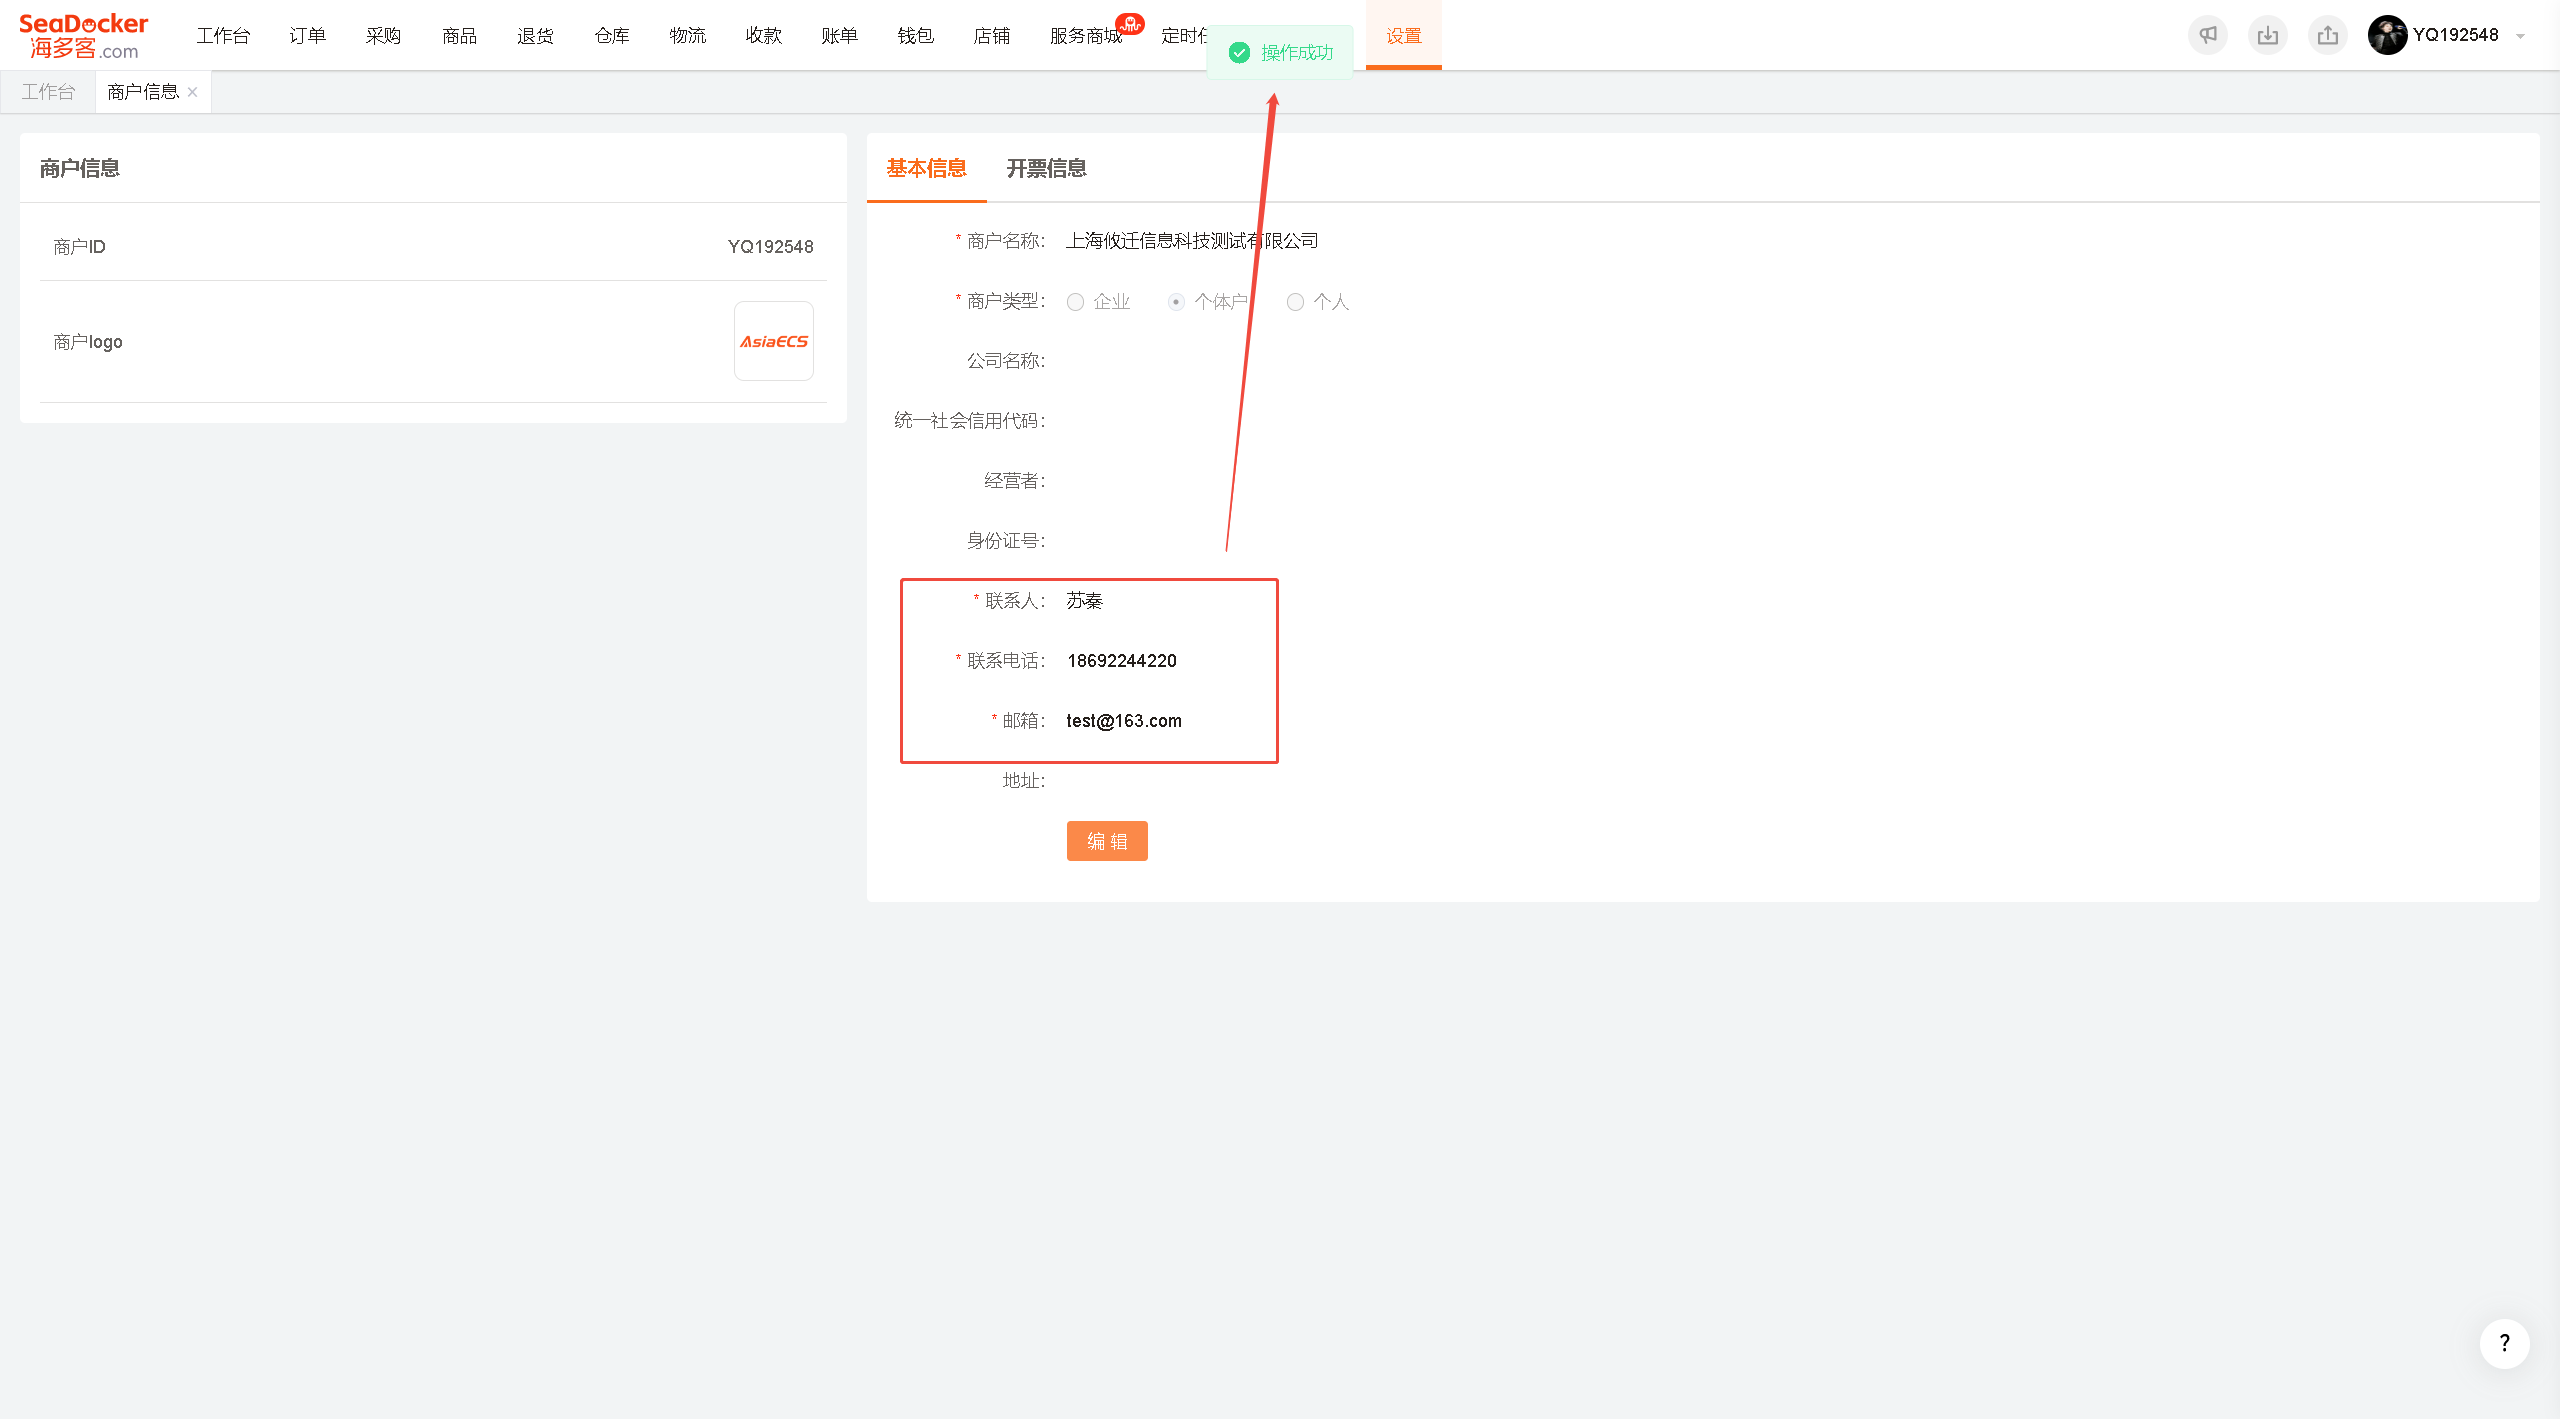Open the 服务商城 menu
2560x1419 pixels.
pyautogui.click(x=1085, y=36)
